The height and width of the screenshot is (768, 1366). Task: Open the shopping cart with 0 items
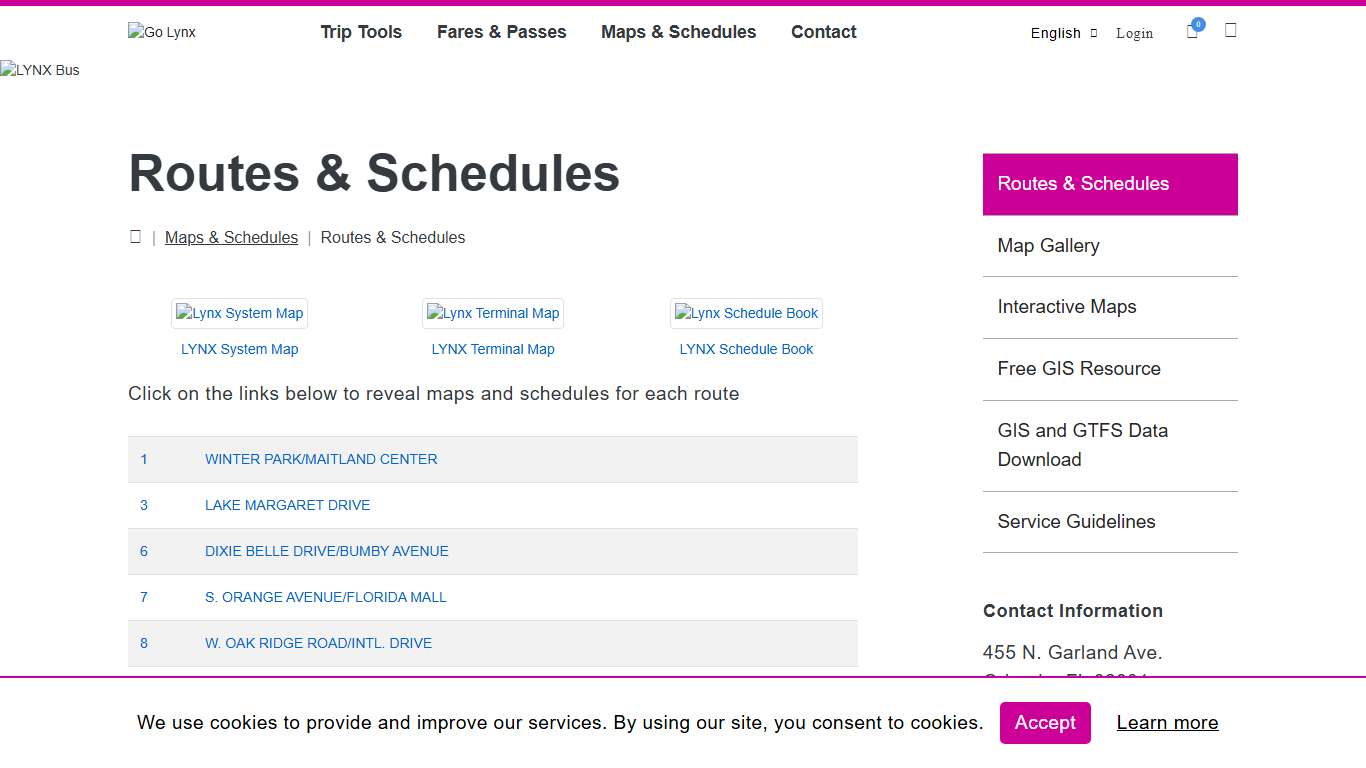(1191, 31)
